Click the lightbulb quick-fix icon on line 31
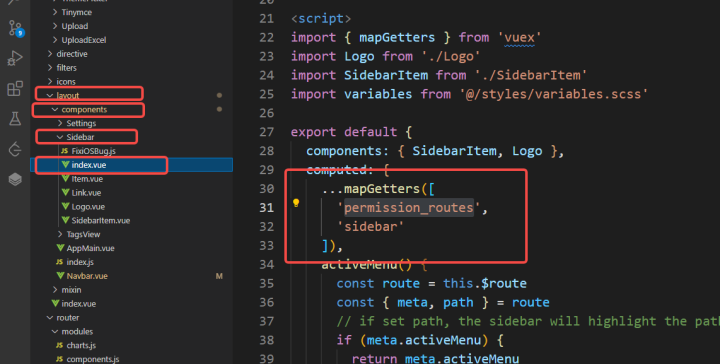Image resolution: width=720 pixels, height=364 pixels. pos(296,203)
